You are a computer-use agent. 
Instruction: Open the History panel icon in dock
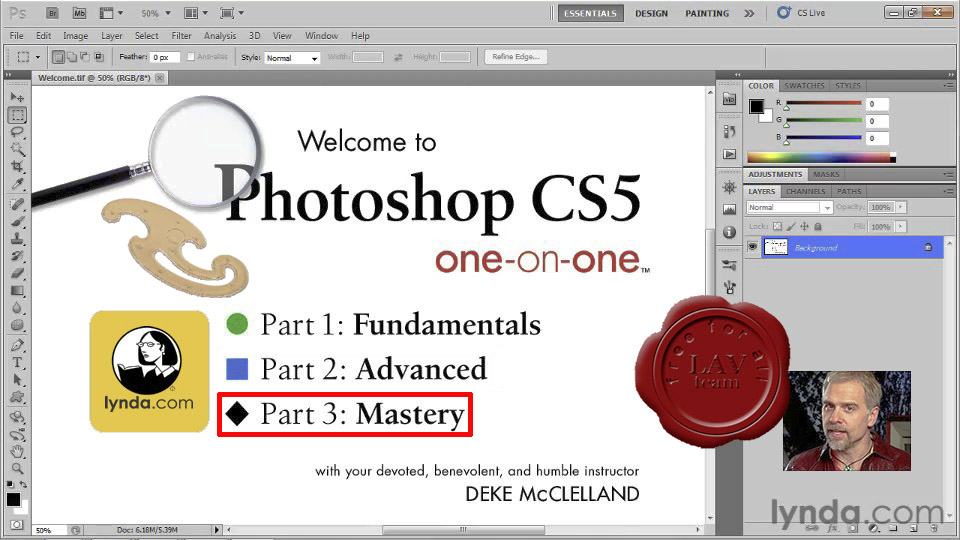point(729,131)
